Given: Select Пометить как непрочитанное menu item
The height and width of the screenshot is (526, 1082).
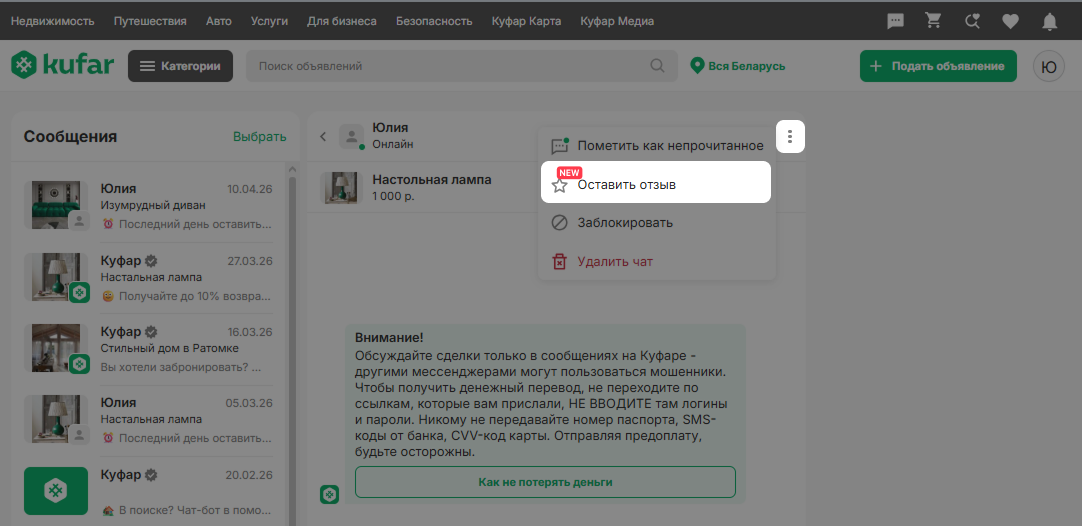Looking at the screenshot, I should pos(657,146).
